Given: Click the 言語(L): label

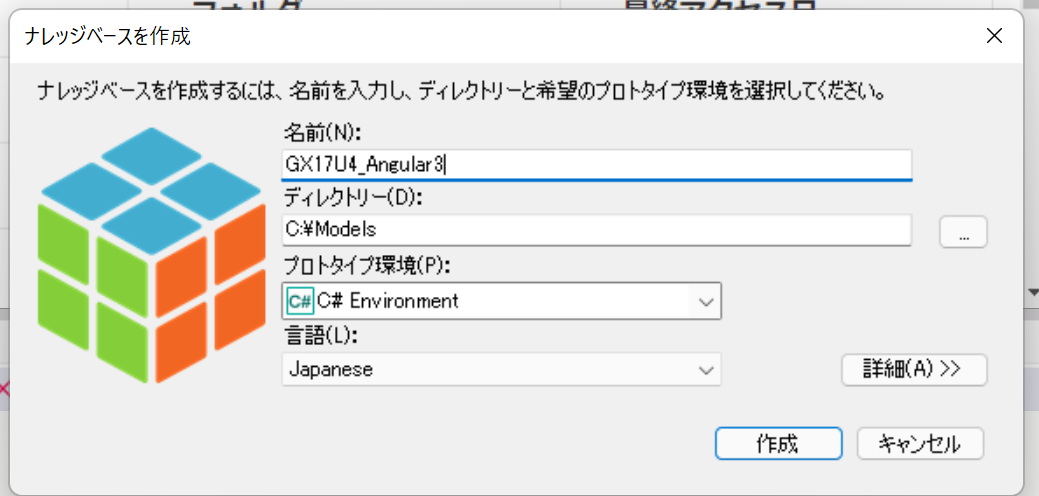Looking at the screenshot, I should (x=321, y=336).
